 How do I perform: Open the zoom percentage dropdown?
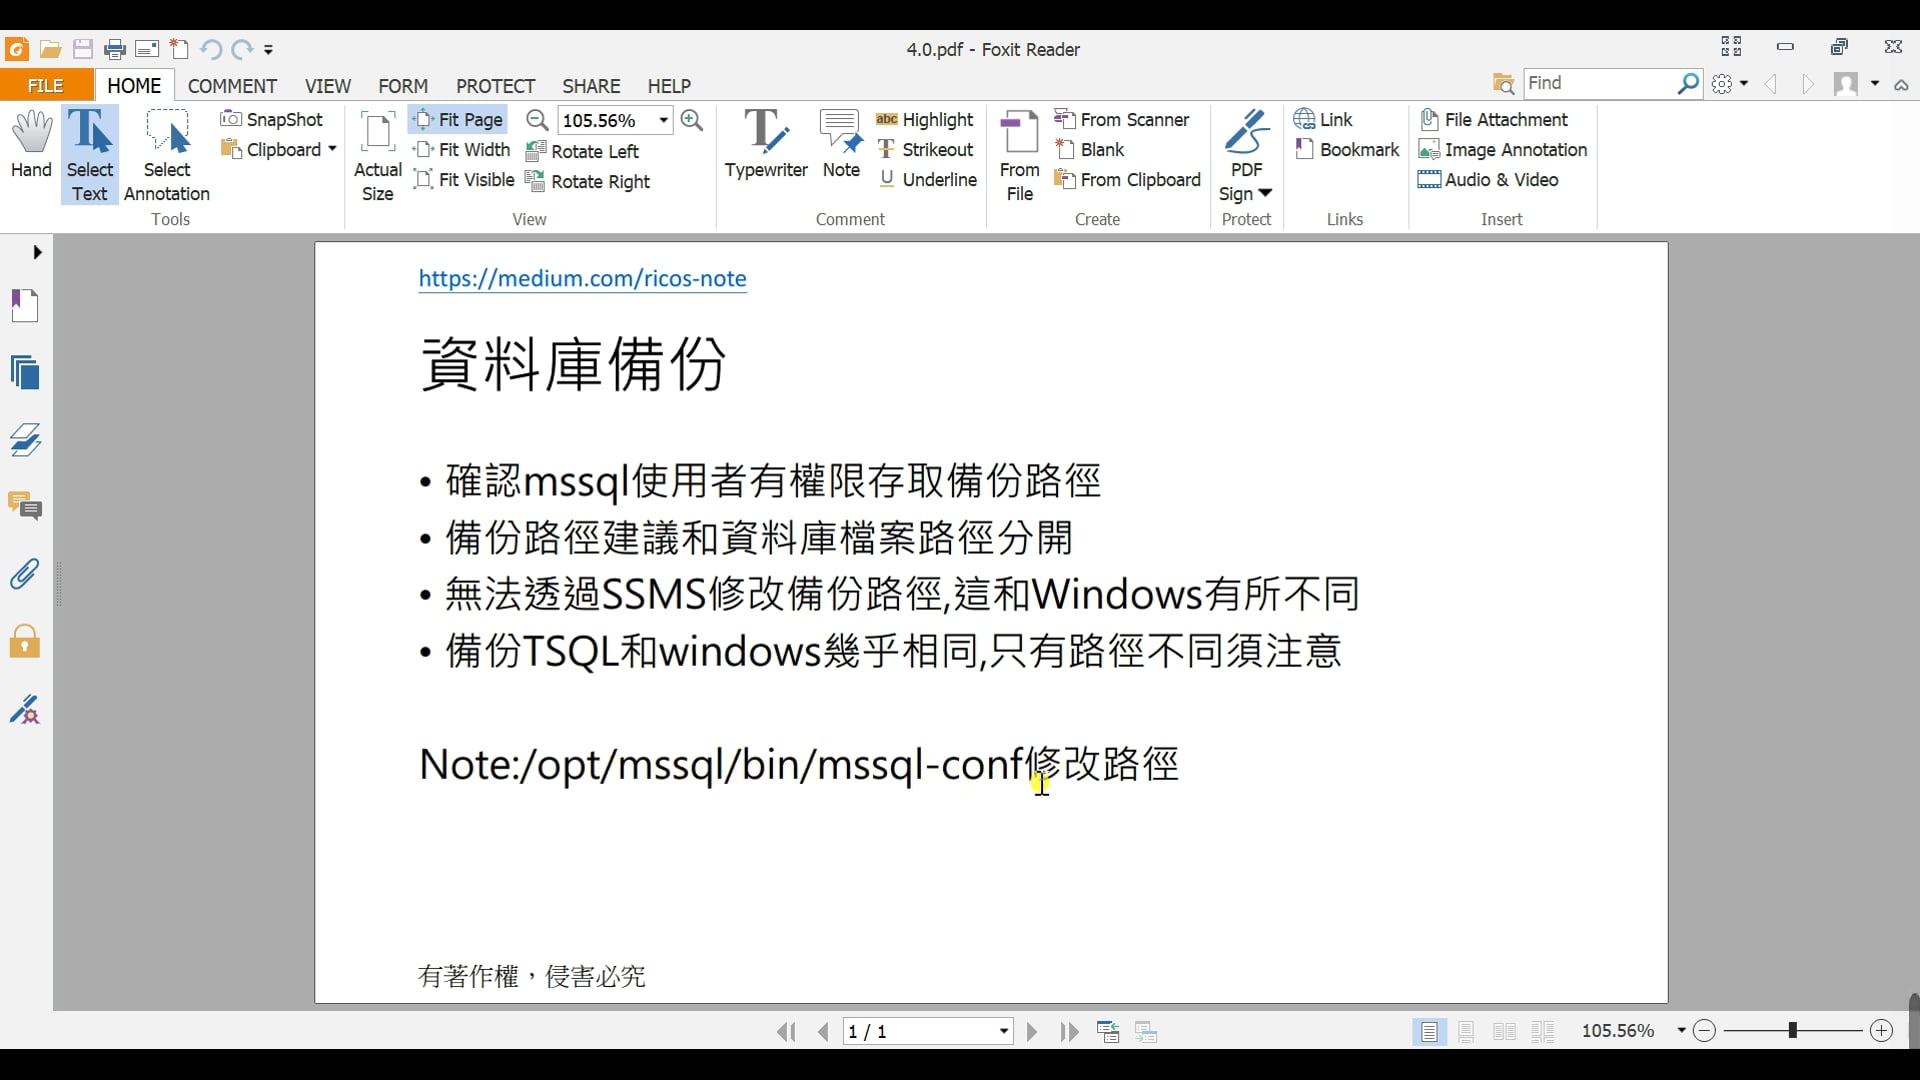(663, 121)
